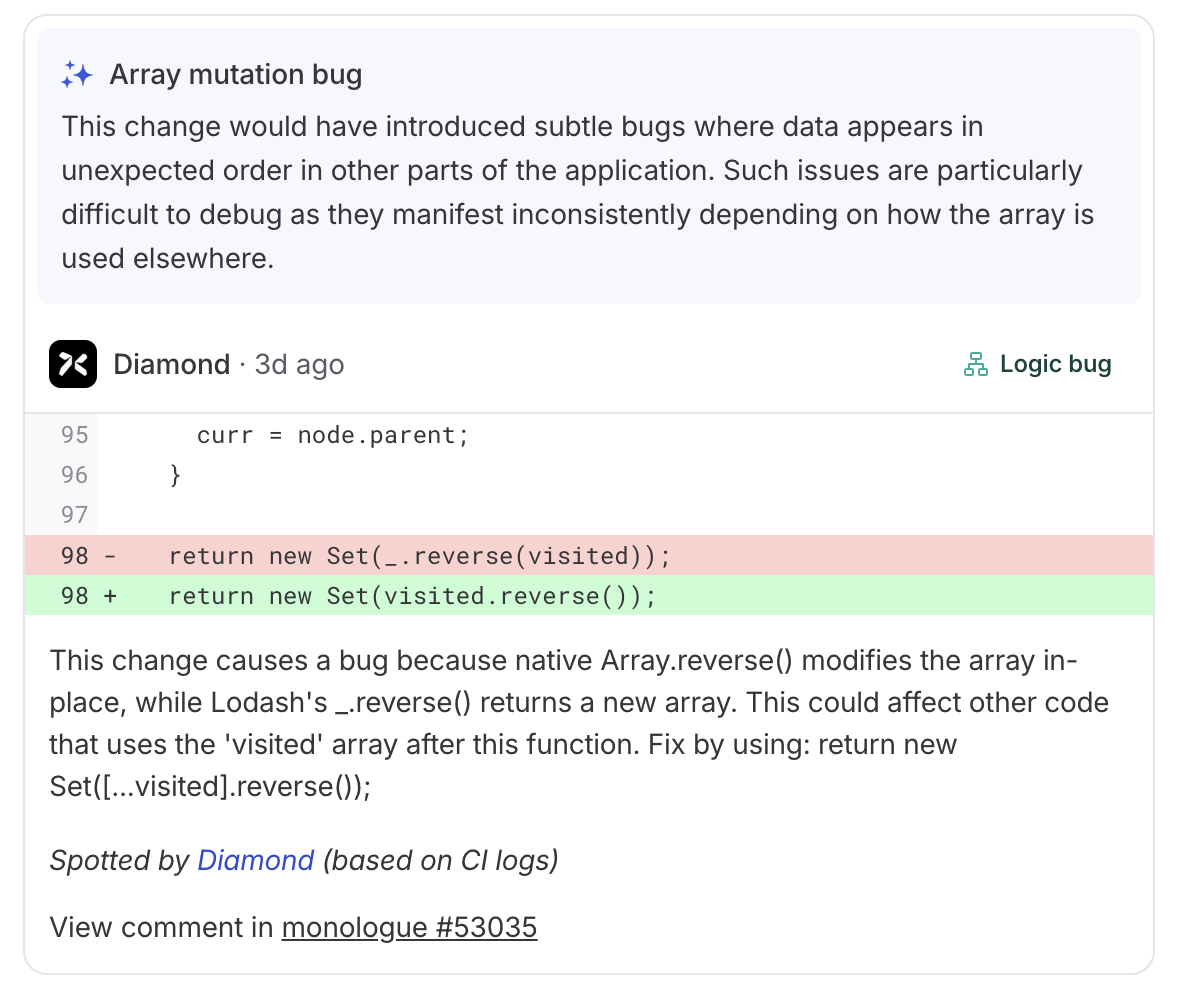
Task: Open the monologue #53035 link
Action: point(409,927)
